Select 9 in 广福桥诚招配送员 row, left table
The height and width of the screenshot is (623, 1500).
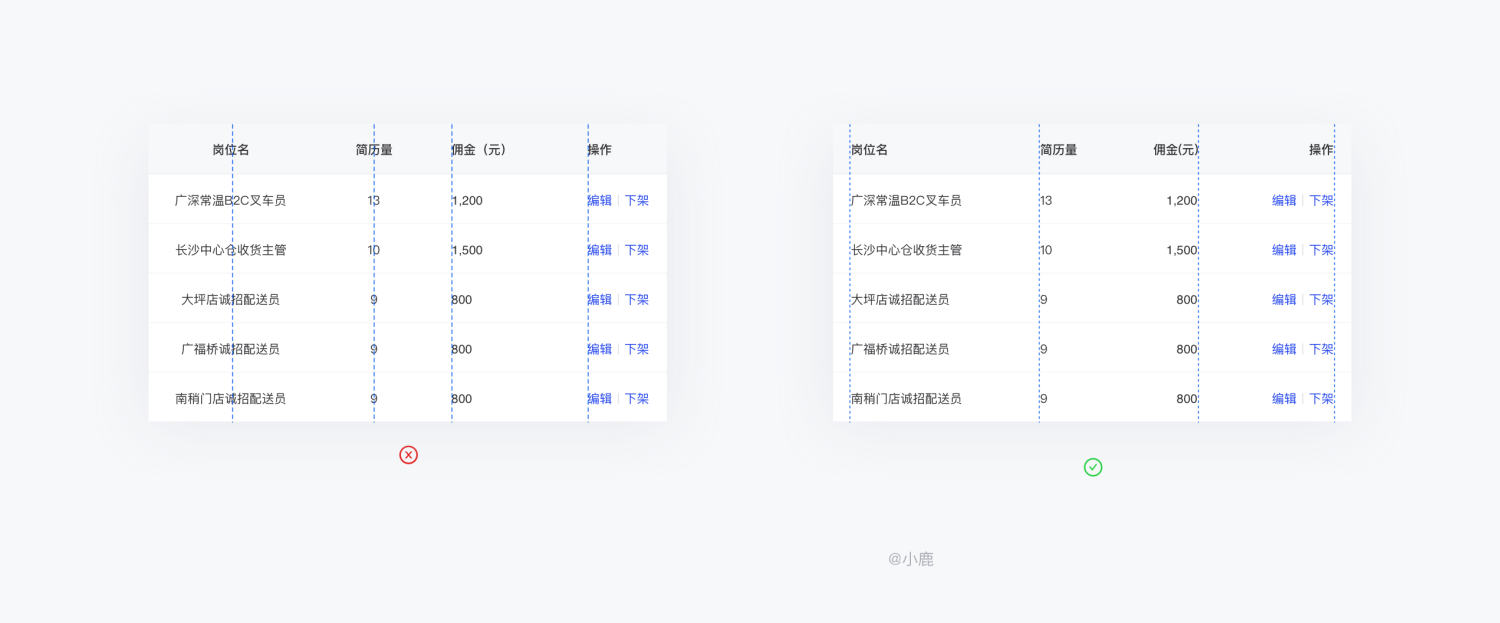(x=374, y=349)
